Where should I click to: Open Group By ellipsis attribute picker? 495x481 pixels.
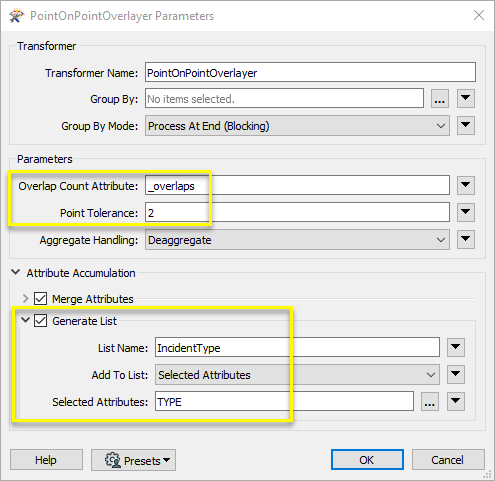(439, 99)
